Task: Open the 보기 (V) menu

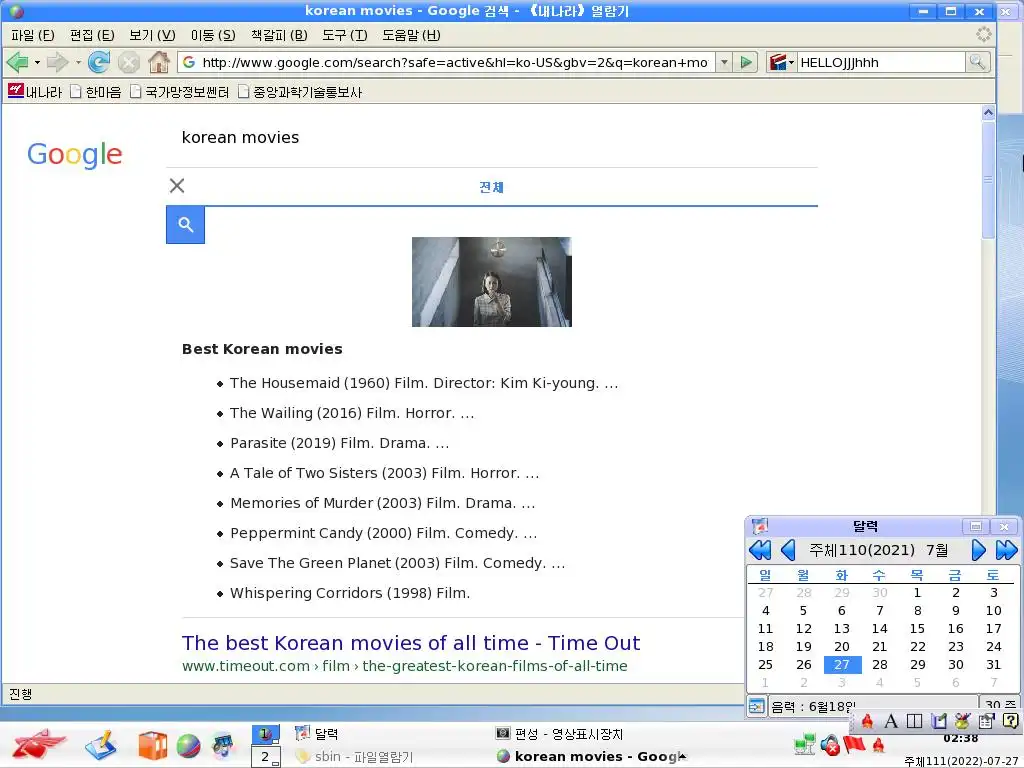Action: coord(152,35)
